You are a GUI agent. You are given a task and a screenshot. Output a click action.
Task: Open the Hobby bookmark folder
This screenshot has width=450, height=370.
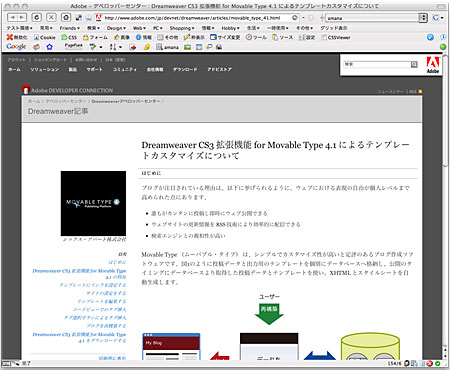coord(230,28)
